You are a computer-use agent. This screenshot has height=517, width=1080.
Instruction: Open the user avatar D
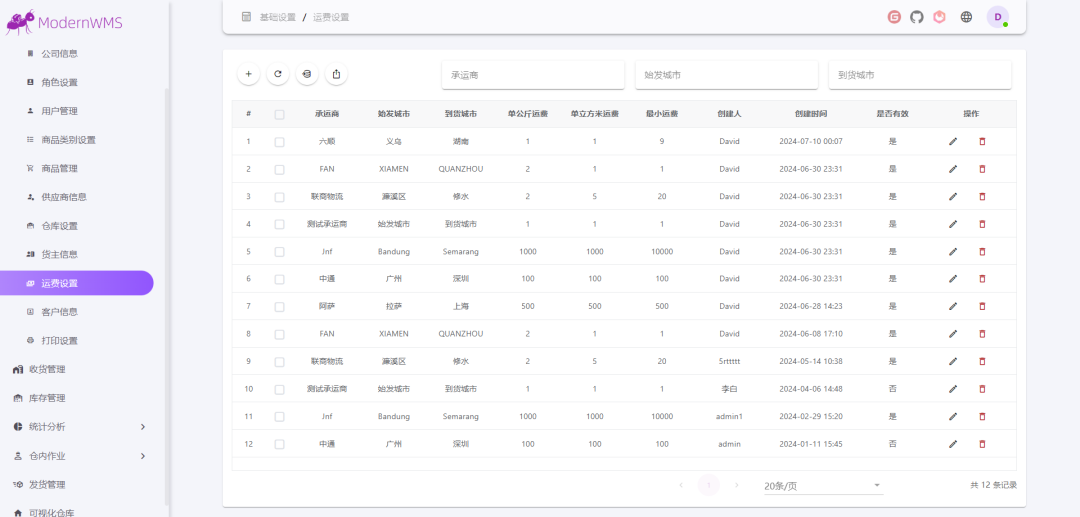coord(997,17)
